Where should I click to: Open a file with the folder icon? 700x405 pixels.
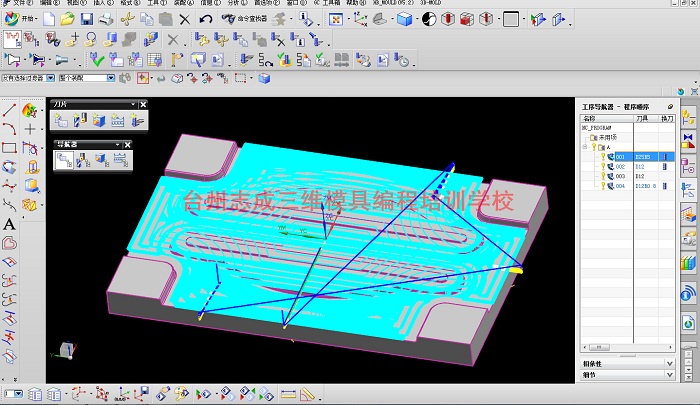[x=67, y=19]
